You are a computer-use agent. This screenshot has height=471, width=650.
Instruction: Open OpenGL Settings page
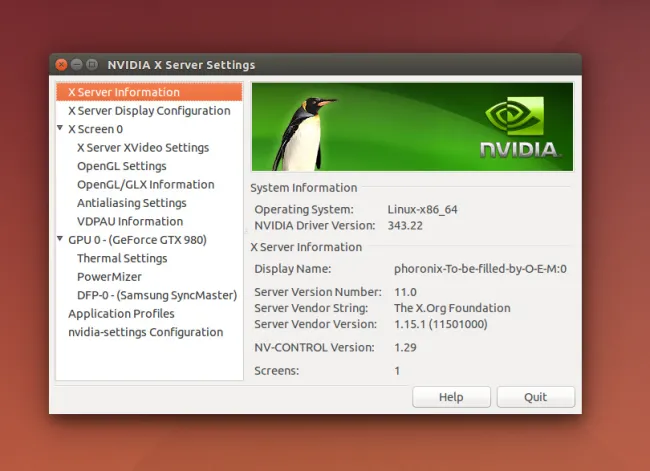pos(121,166)
